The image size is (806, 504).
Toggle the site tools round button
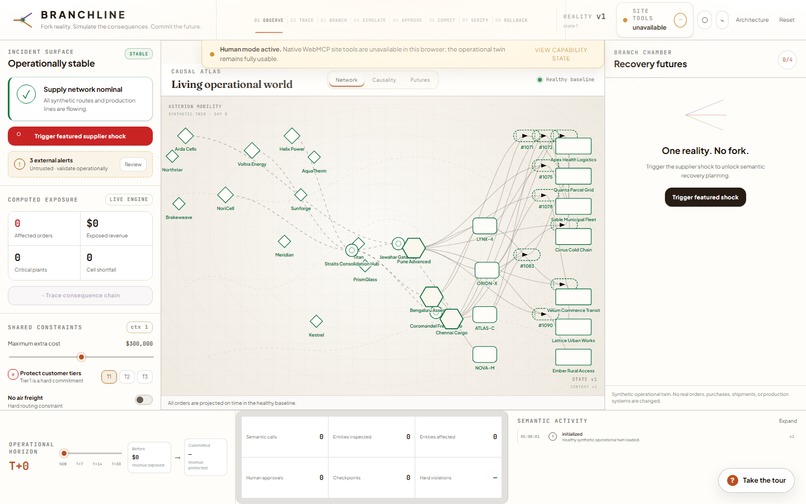680,20
